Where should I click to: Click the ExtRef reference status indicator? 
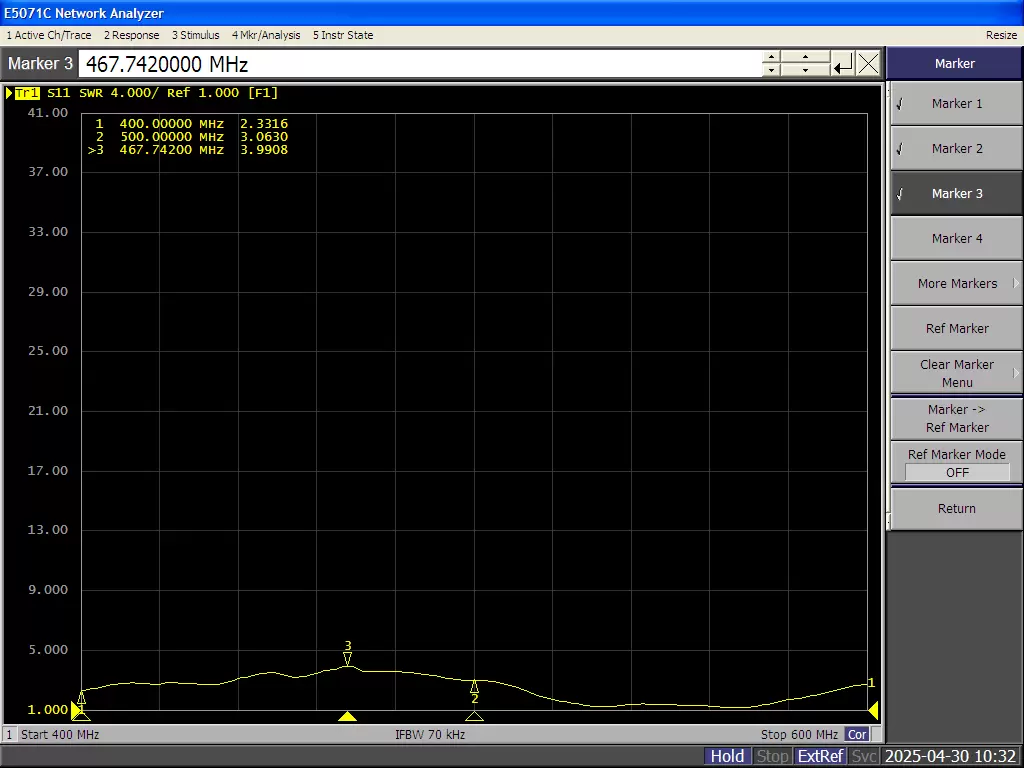coord(820,756)
